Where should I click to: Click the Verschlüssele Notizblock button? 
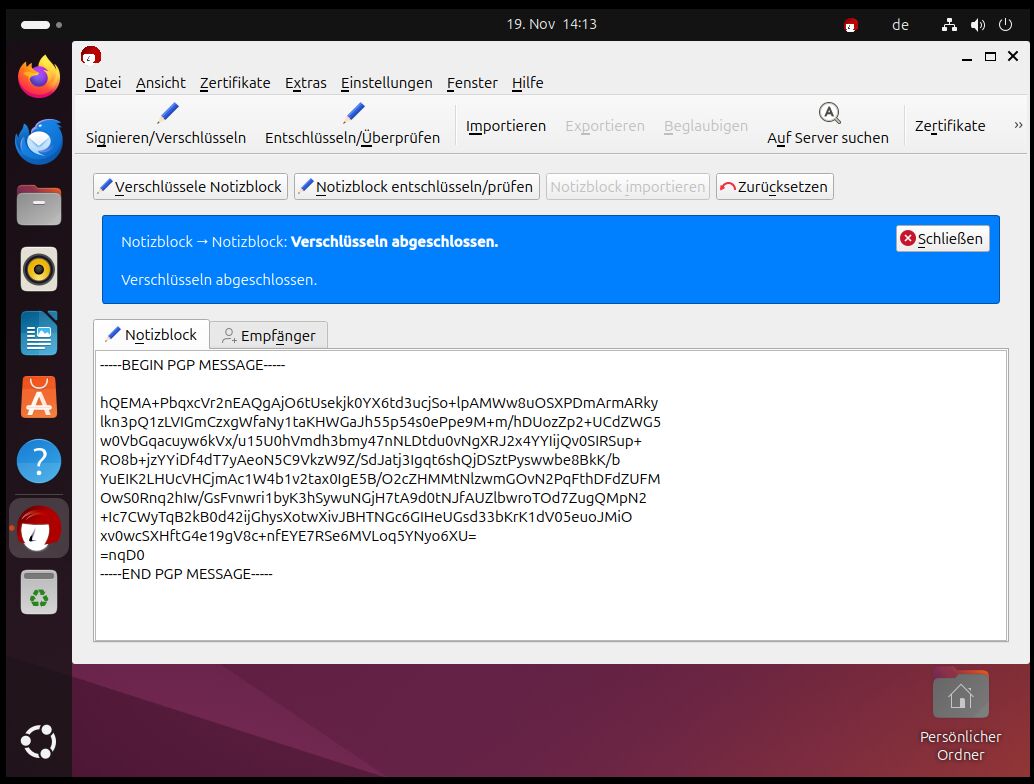[x=190, y=187]
